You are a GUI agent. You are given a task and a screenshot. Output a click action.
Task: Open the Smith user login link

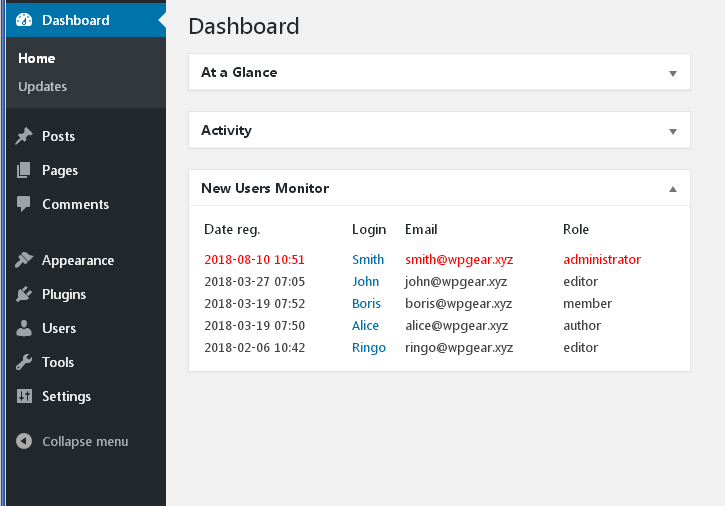tap(368, 259)
